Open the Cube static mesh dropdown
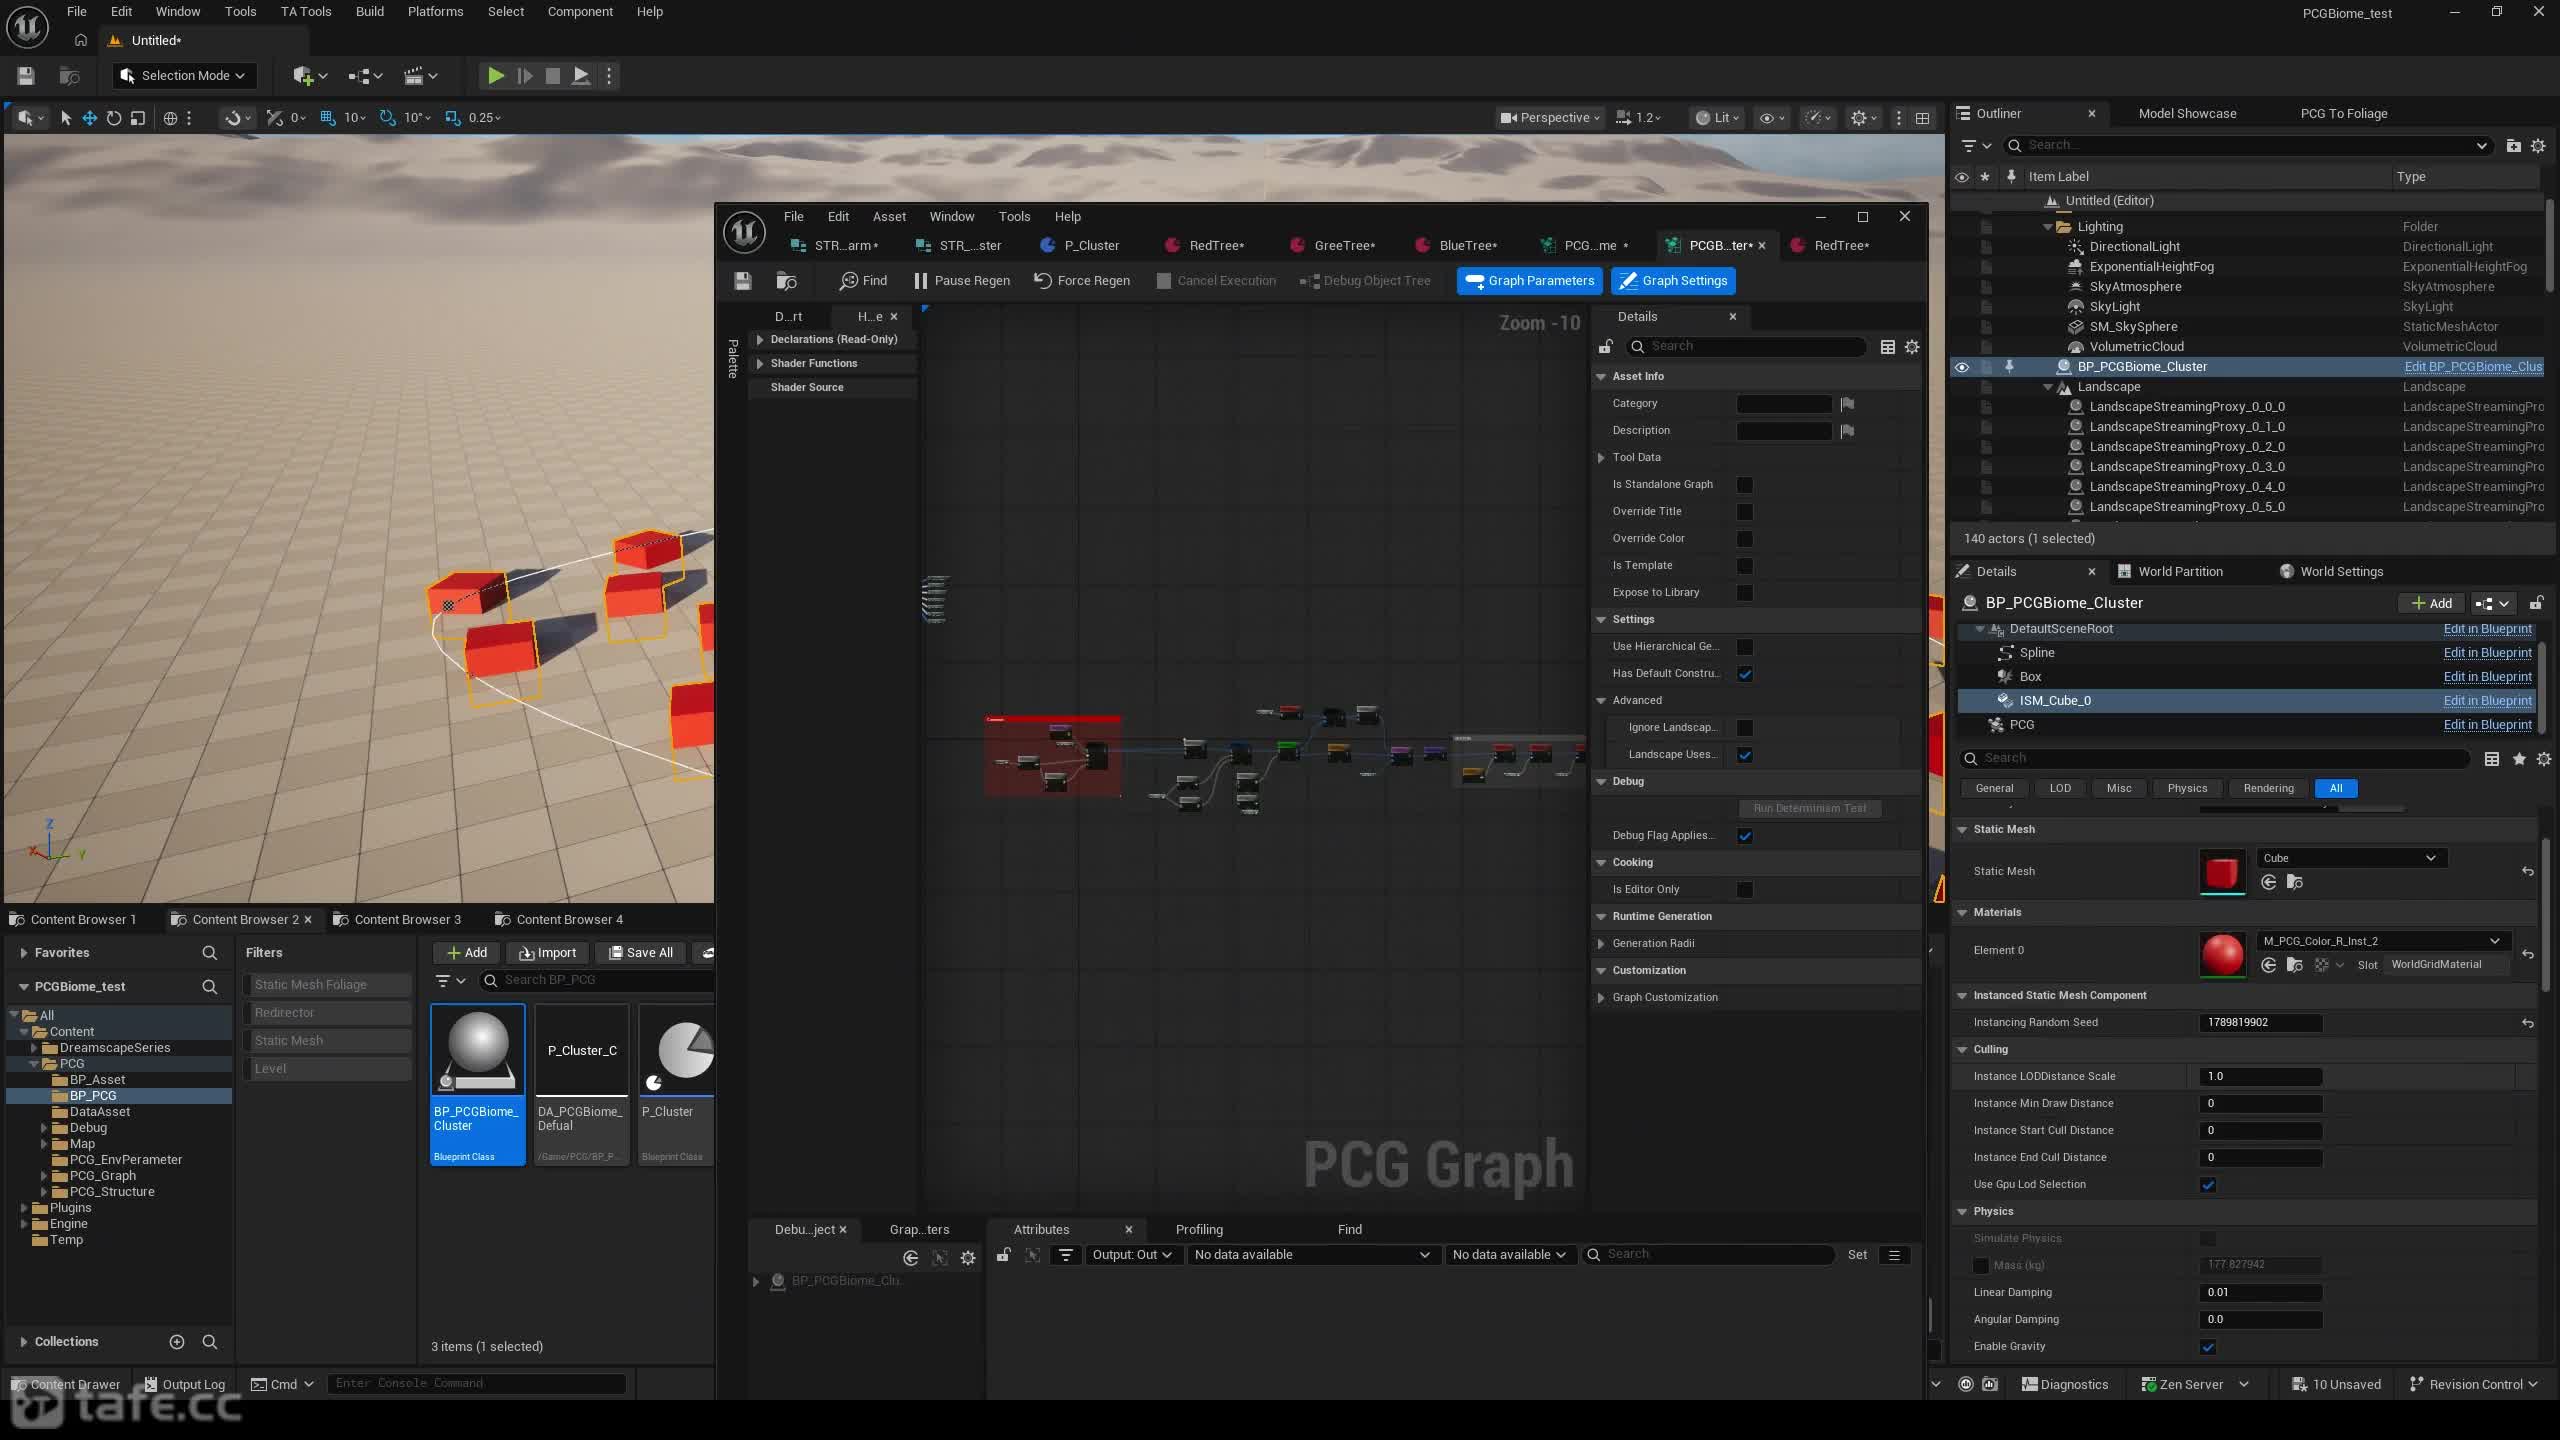2560x1440 pixels. point(2351,858)
